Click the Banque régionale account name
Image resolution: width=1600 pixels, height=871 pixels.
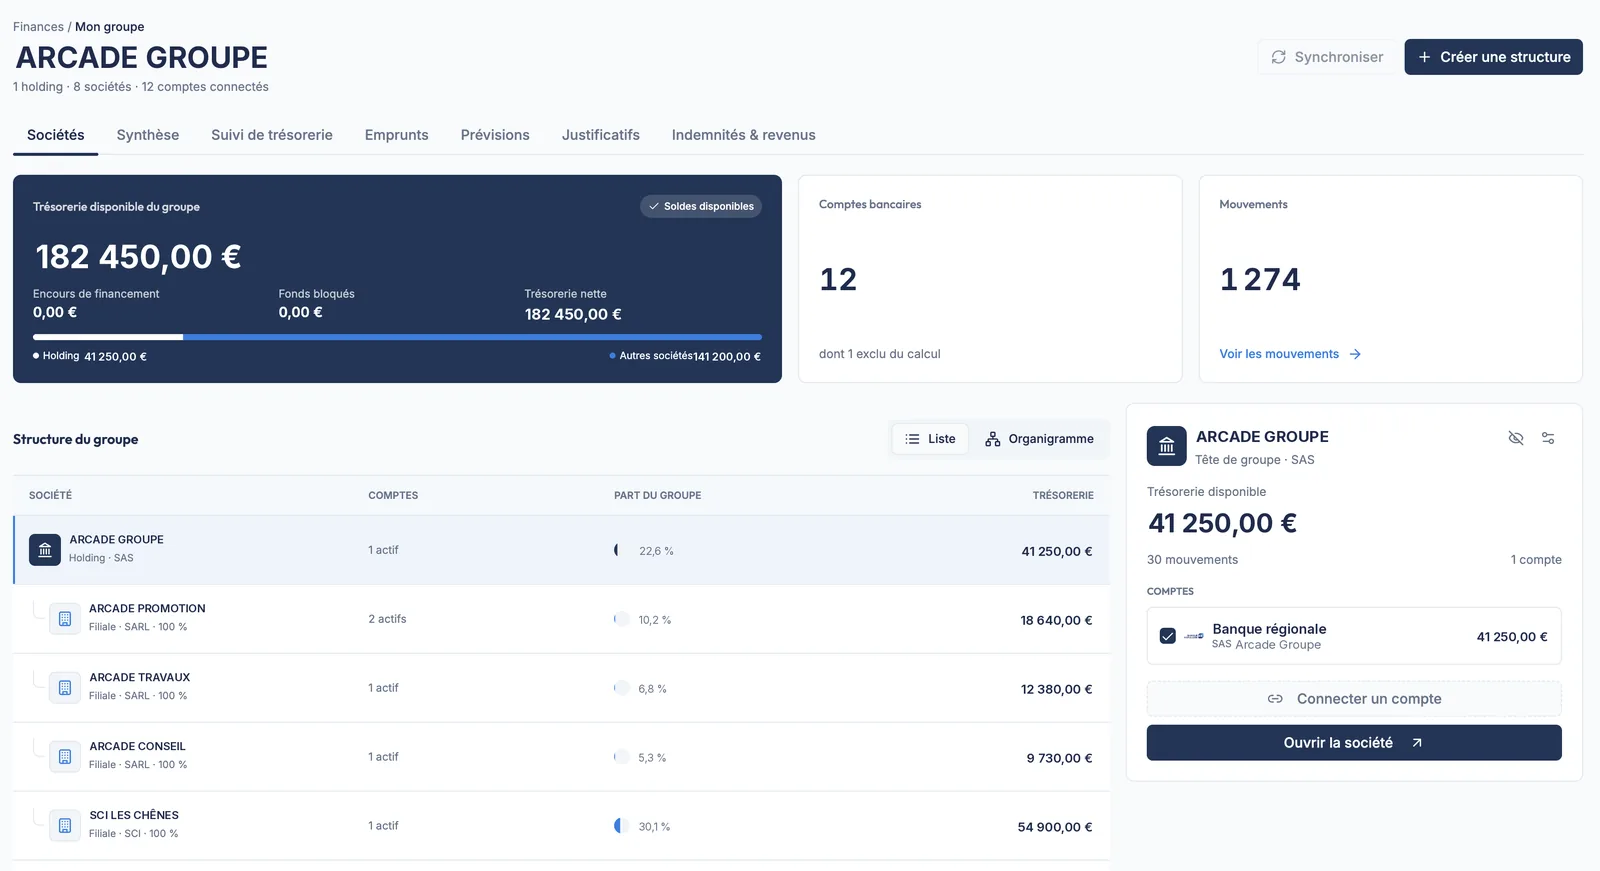[1269, 629]
